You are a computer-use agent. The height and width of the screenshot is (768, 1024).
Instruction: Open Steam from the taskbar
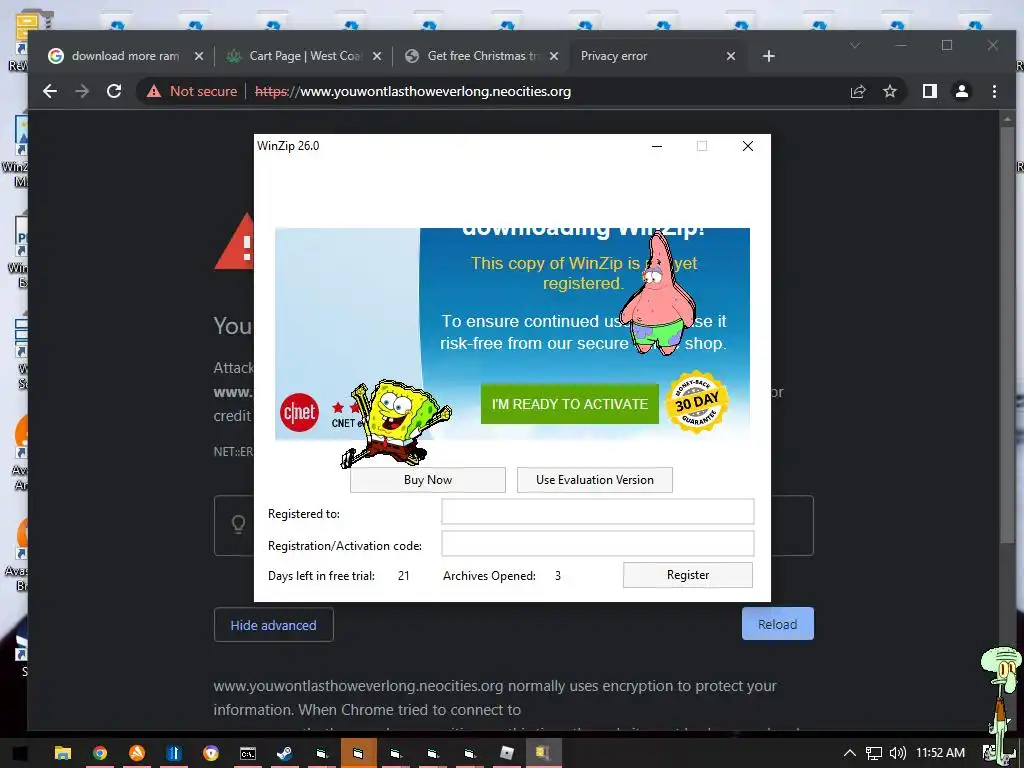[x=285, y=753]
